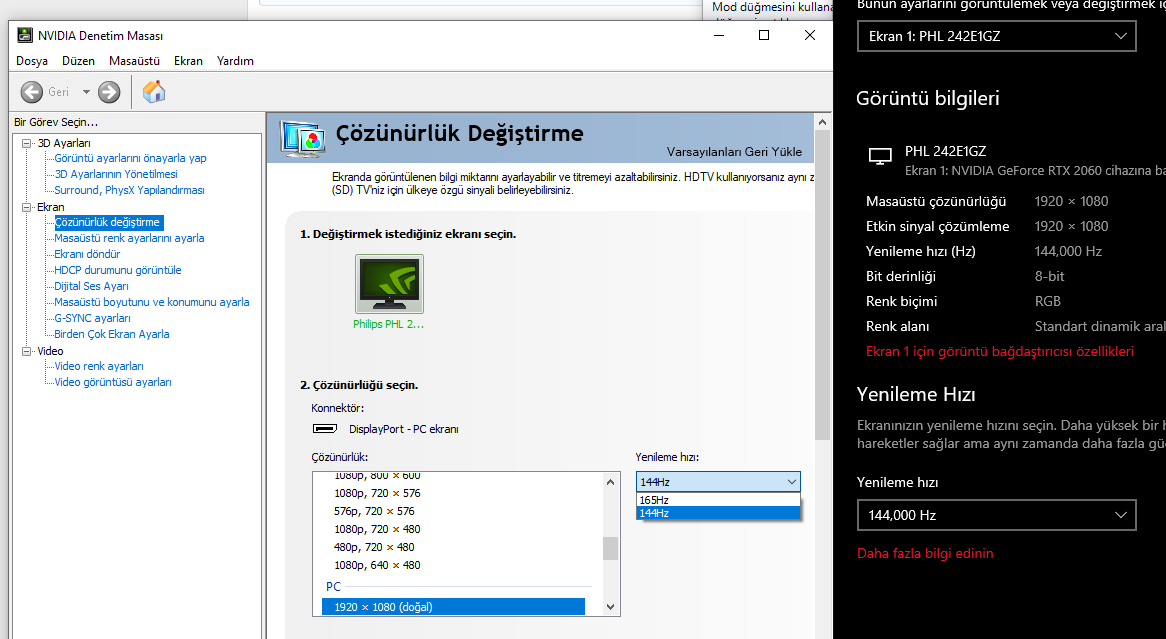Screen dimensions: 1166x639
Task: Select 576p, 720 × 576 resolution
Action: coord(374,511)
